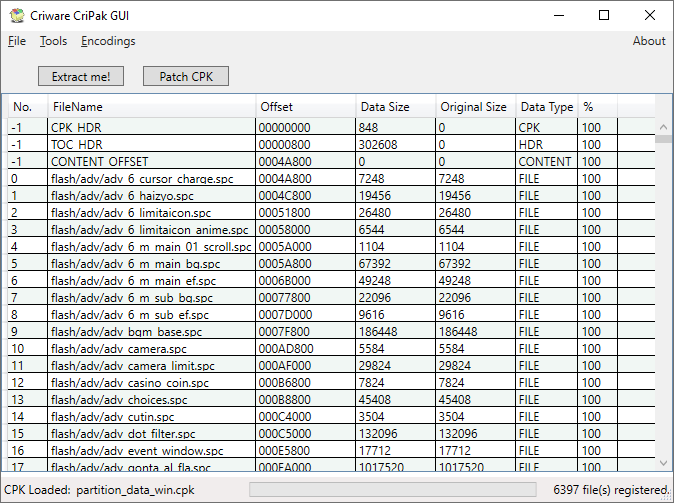
Task: Select adv_6_m_sub_ef.spc file name
Action: (130, 314)
